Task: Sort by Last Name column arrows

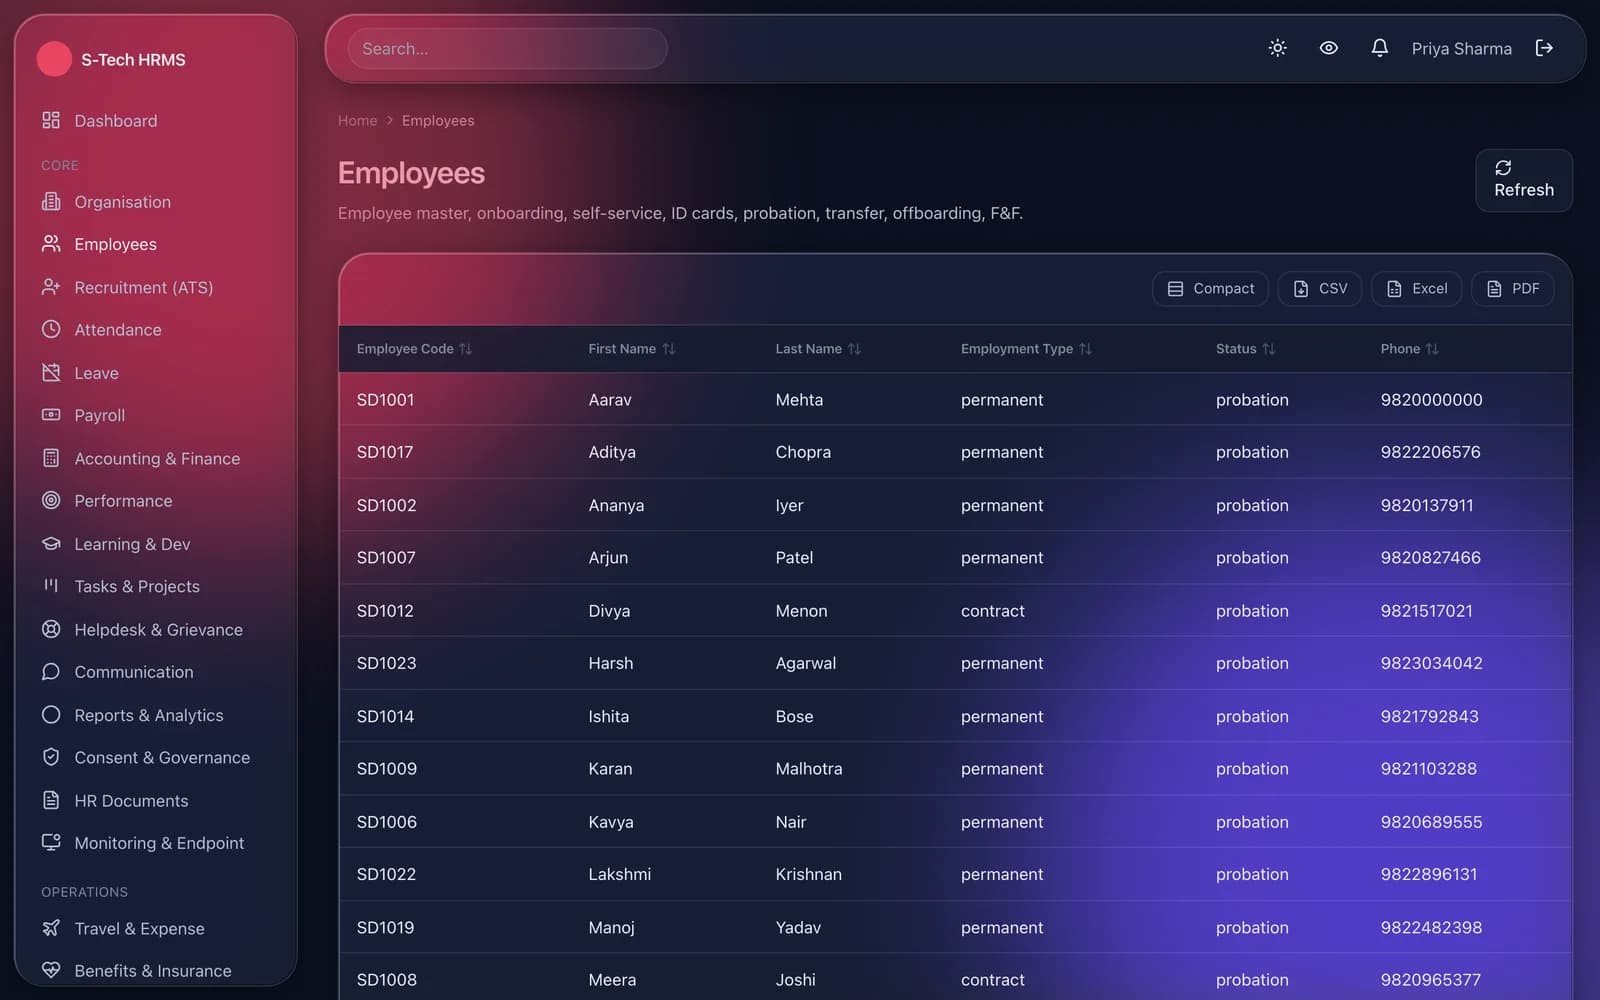Action: (x=854, y=349)
